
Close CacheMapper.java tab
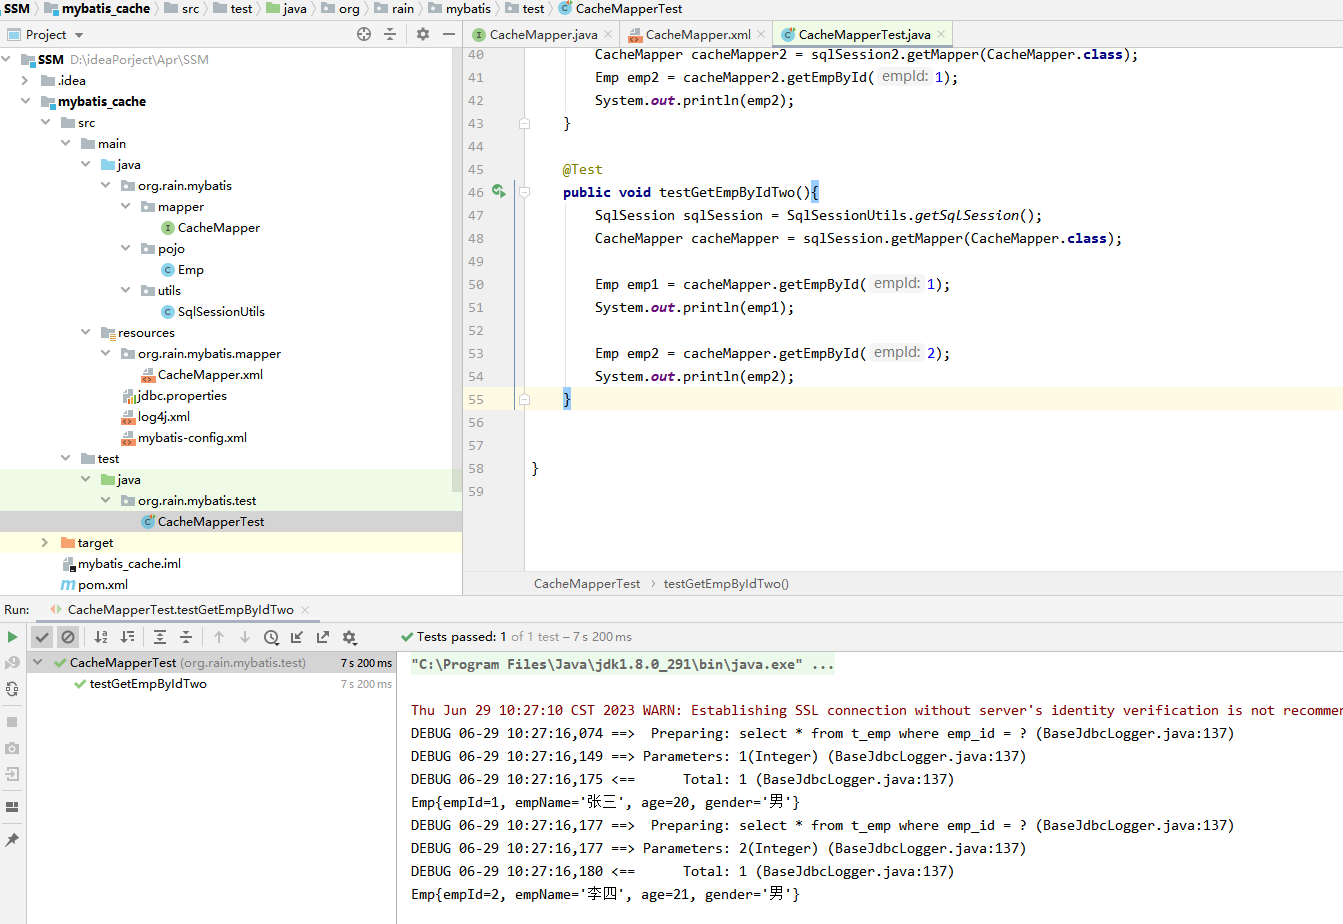[608, 34]
